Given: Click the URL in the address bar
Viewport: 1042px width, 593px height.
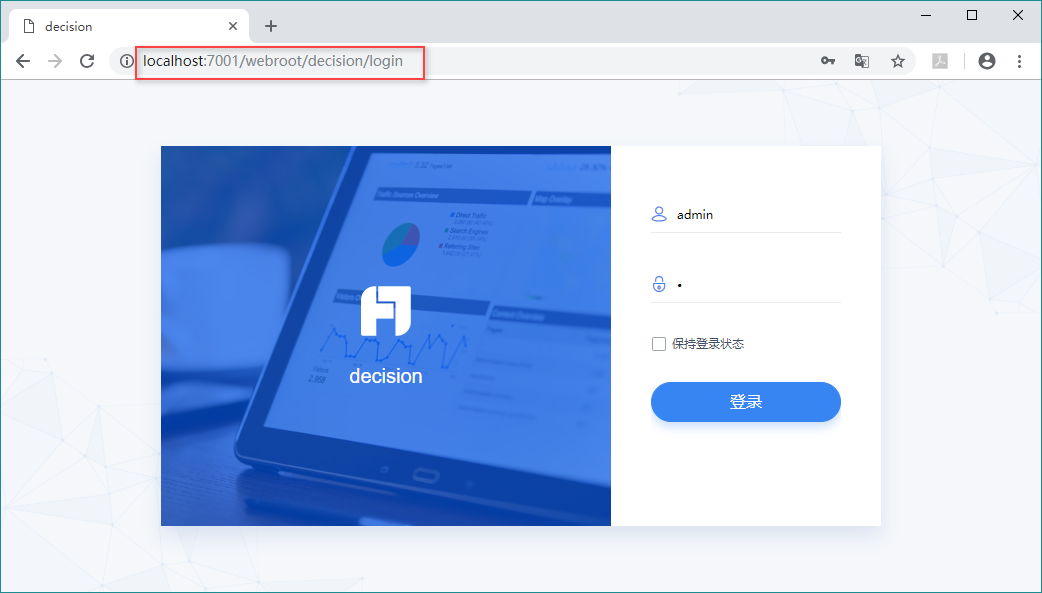Looking at the screenshot, I should (273, 61).
